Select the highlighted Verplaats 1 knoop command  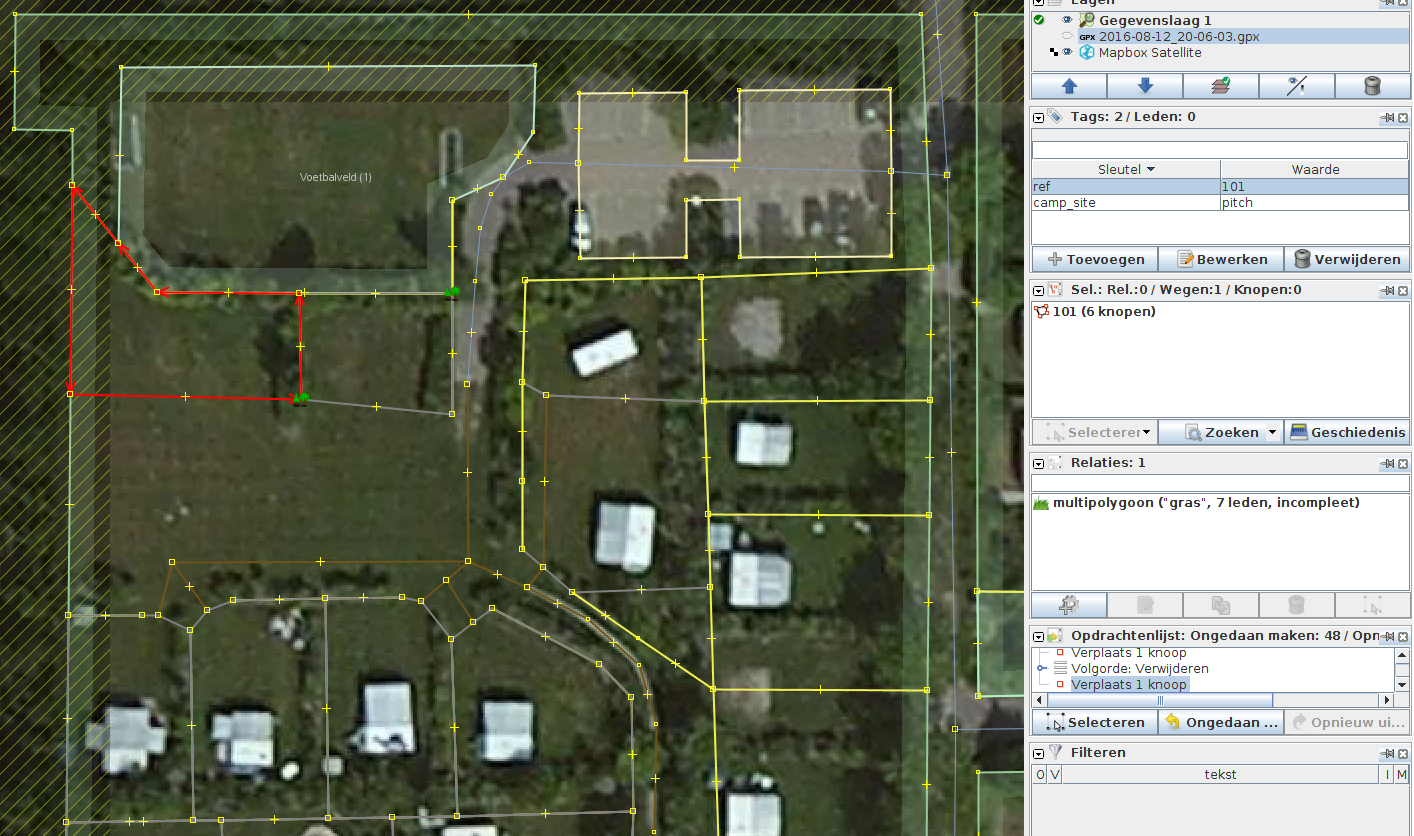pos(1129,684)
